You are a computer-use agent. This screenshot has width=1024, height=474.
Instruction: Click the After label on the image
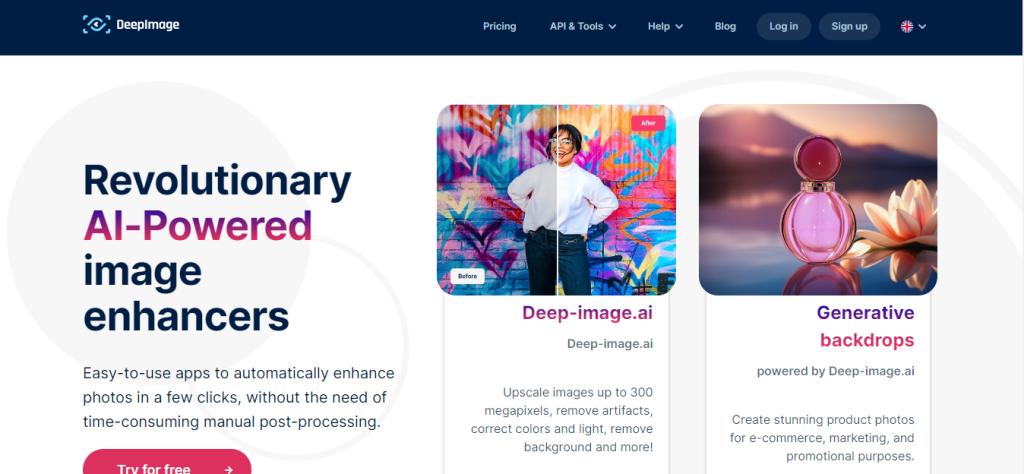pos(648,123)
